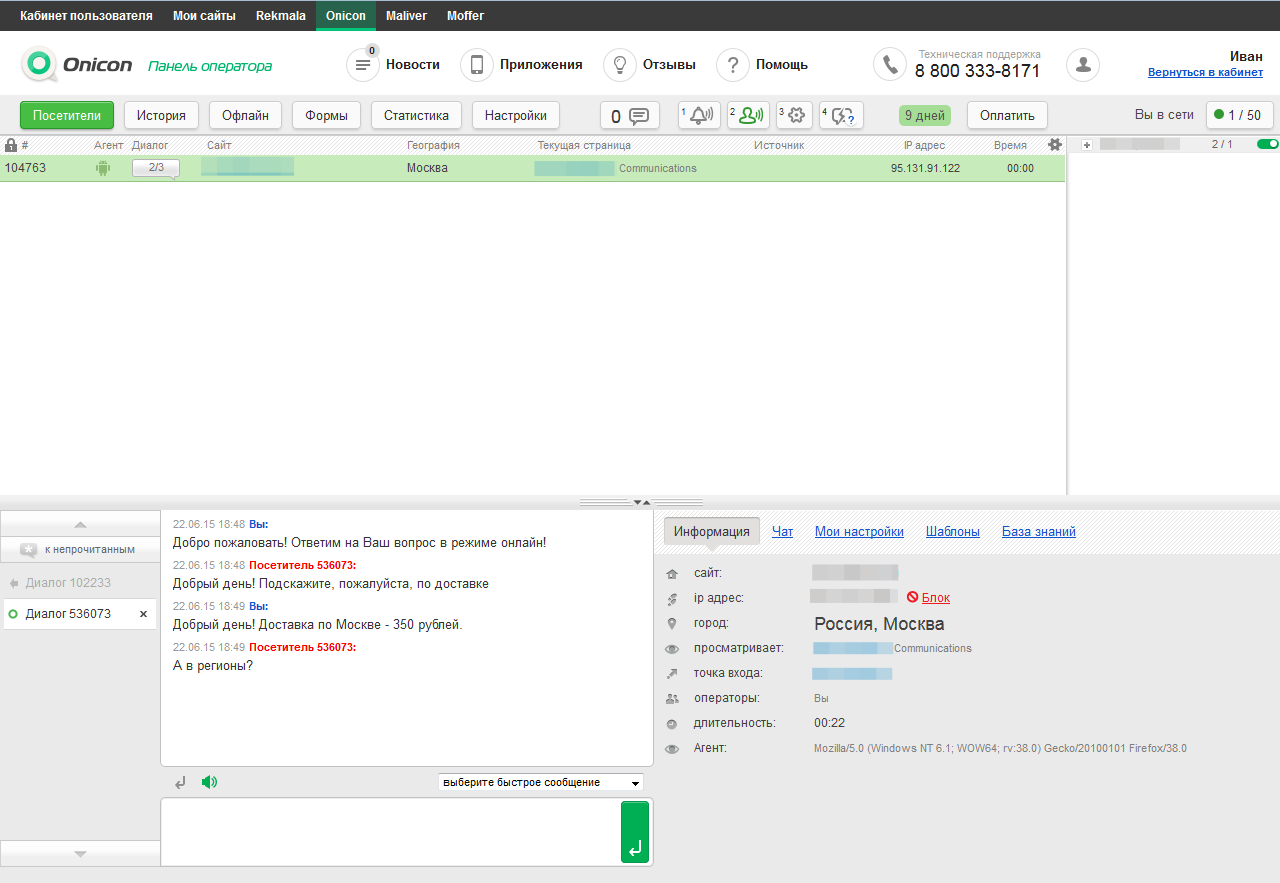The width and height of the screenshot is (1280, 883).
Task: Switch to the Шаблоны tab
Action: (952, 532)
